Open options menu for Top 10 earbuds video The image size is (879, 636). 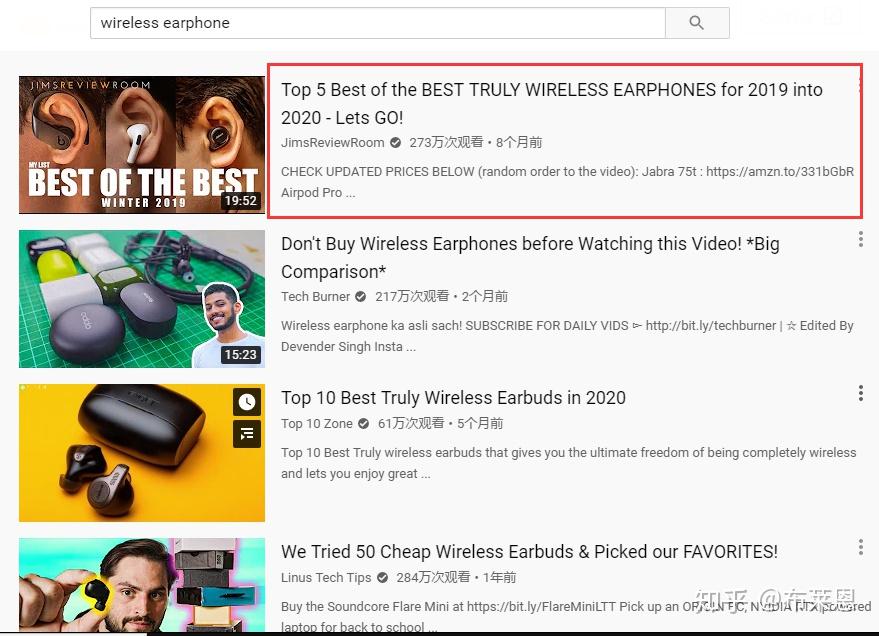pyautogui.click(x=860, y=393)
